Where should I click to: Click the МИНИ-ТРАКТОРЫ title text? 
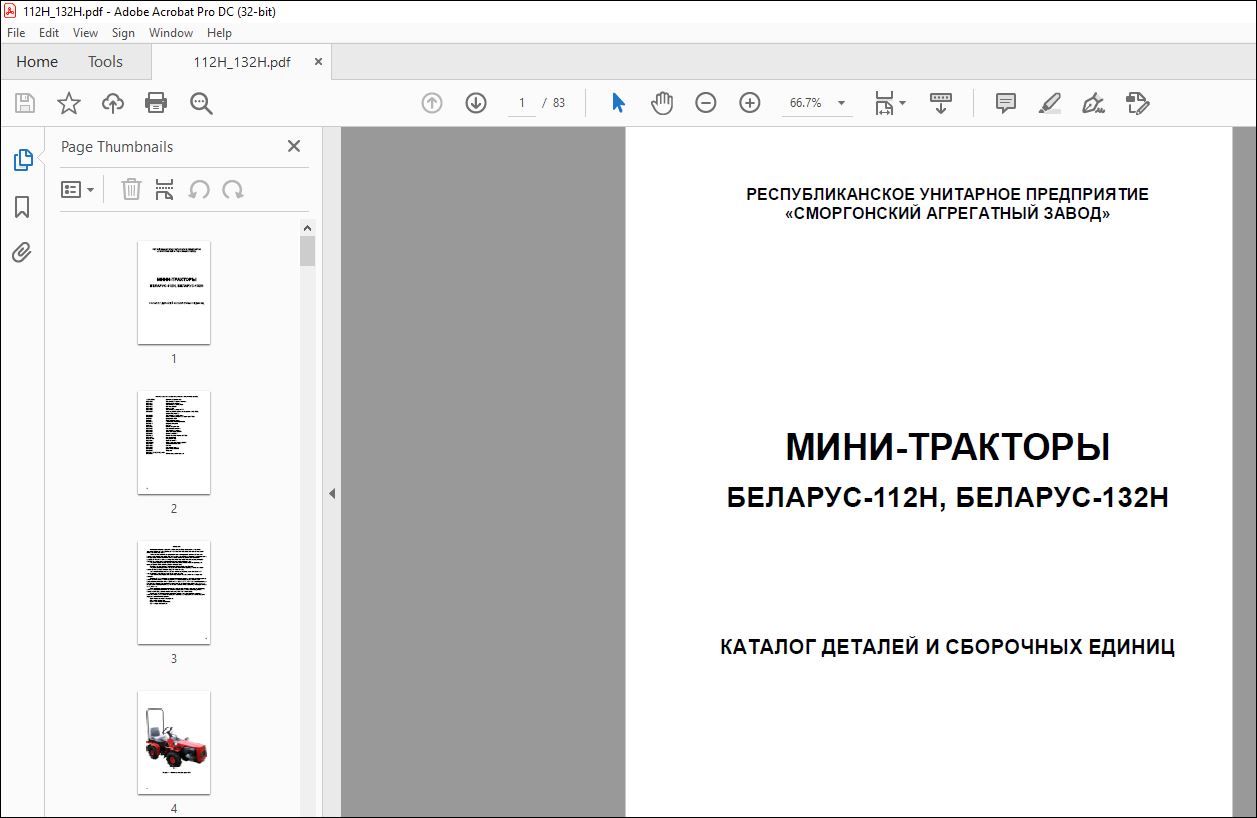pos(948,447)
